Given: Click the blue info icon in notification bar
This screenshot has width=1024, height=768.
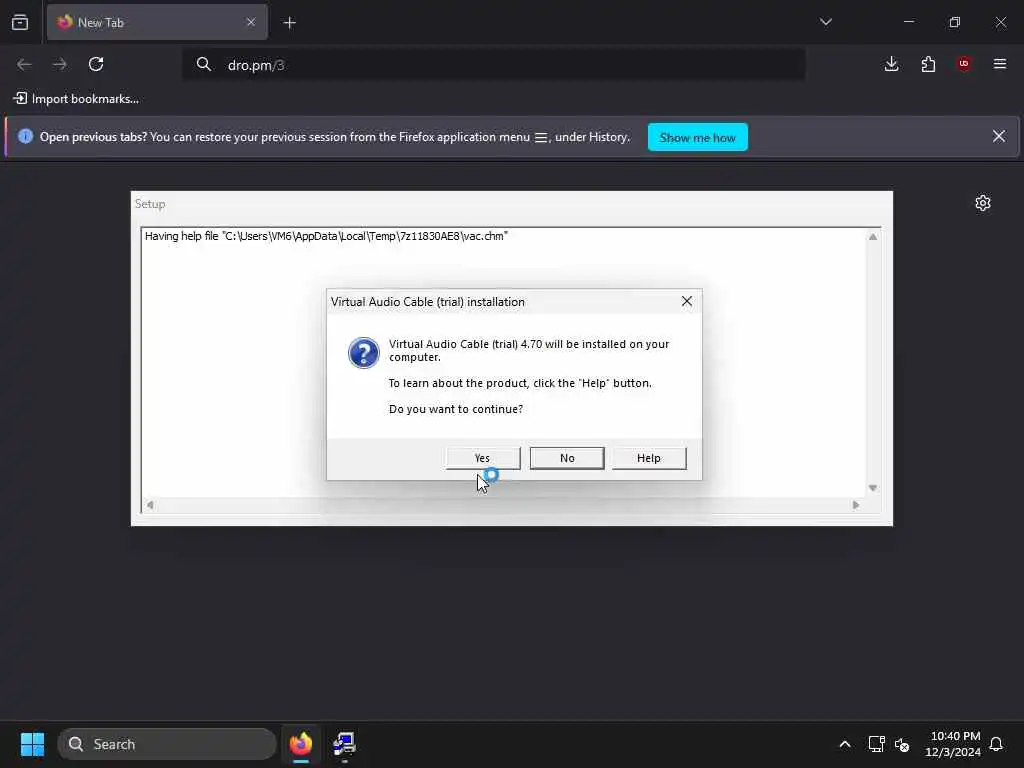Looking at the screenshot, I should click(x=25, y=136).
